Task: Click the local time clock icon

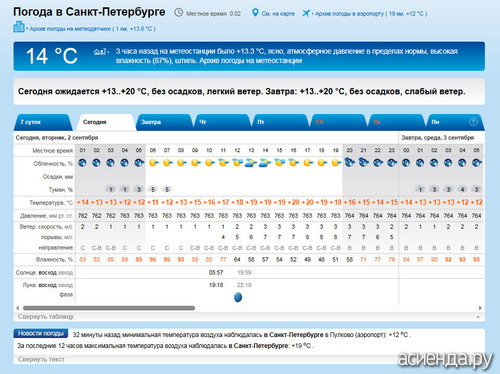Action: pos(179,13)
